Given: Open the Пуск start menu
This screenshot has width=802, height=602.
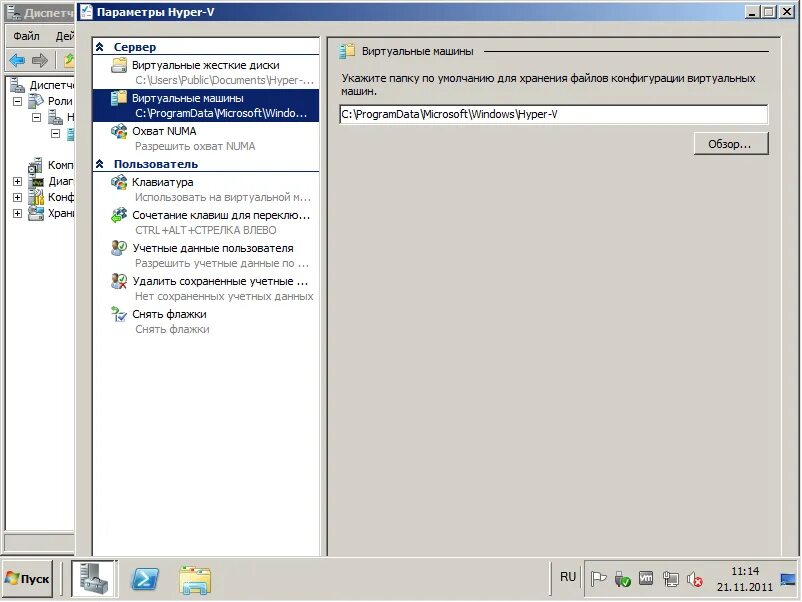Looking at the screenshot, I should pyautogui.click(x=28, y=579).
